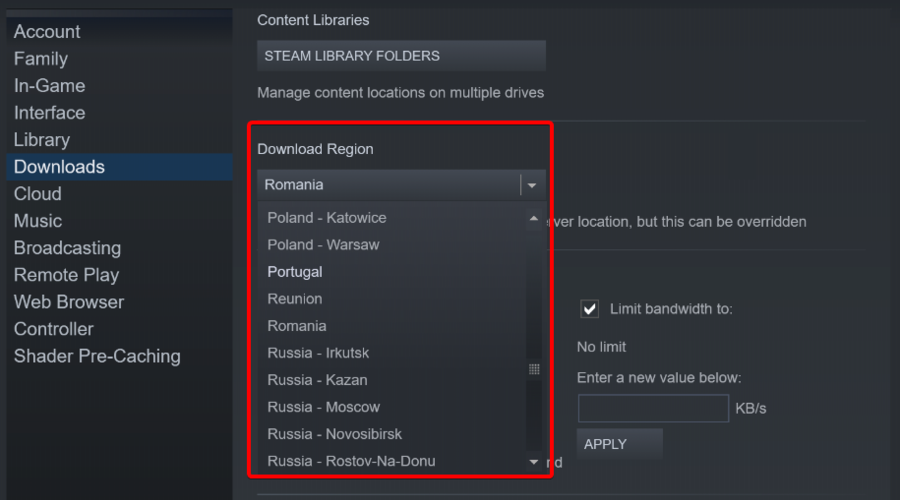Screen dimensions: 900x500
Task: Open the Download Region dropdown arrow
Action: tap(532, 185)
